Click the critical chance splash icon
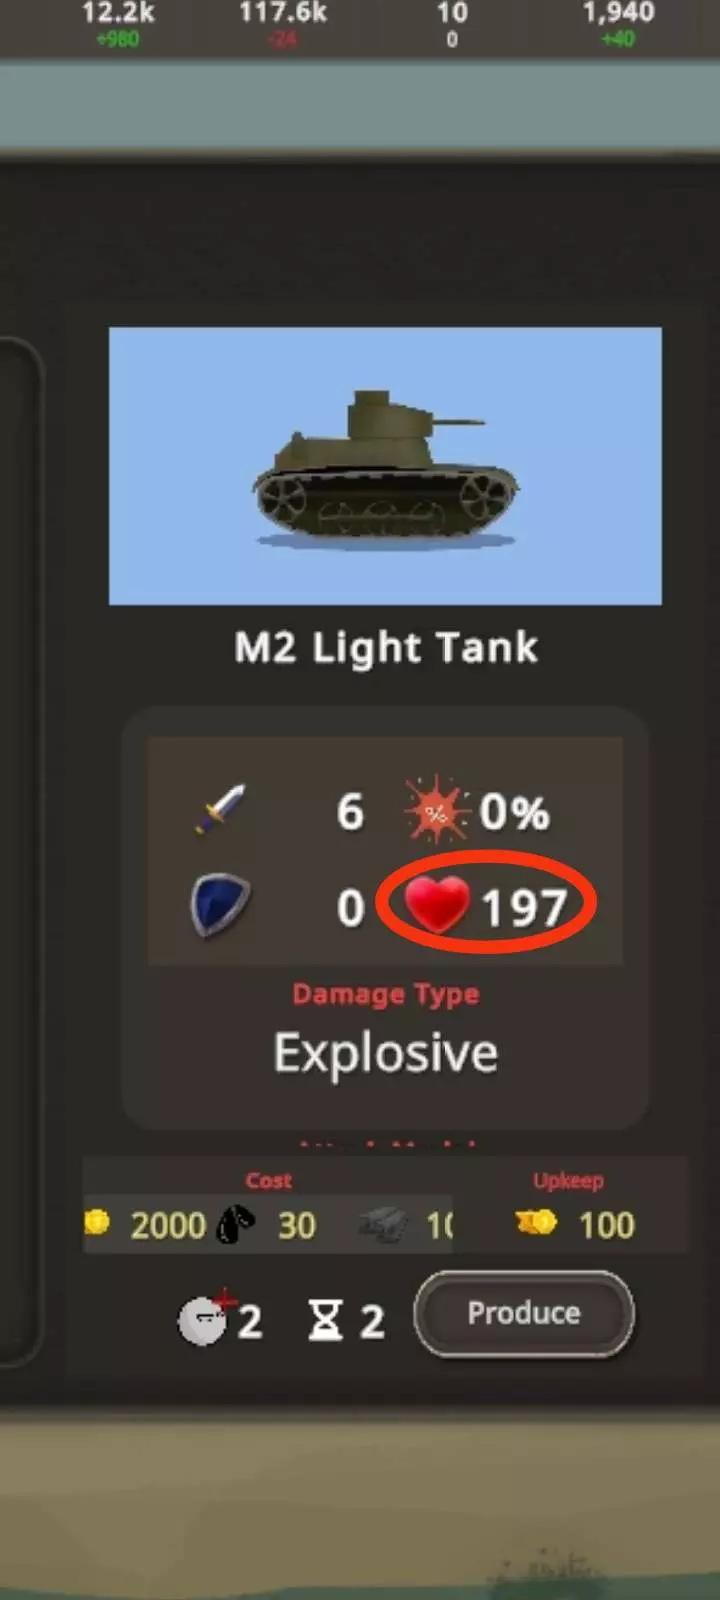Screen dimensions: 720x1600 click(x=436, y=811)
